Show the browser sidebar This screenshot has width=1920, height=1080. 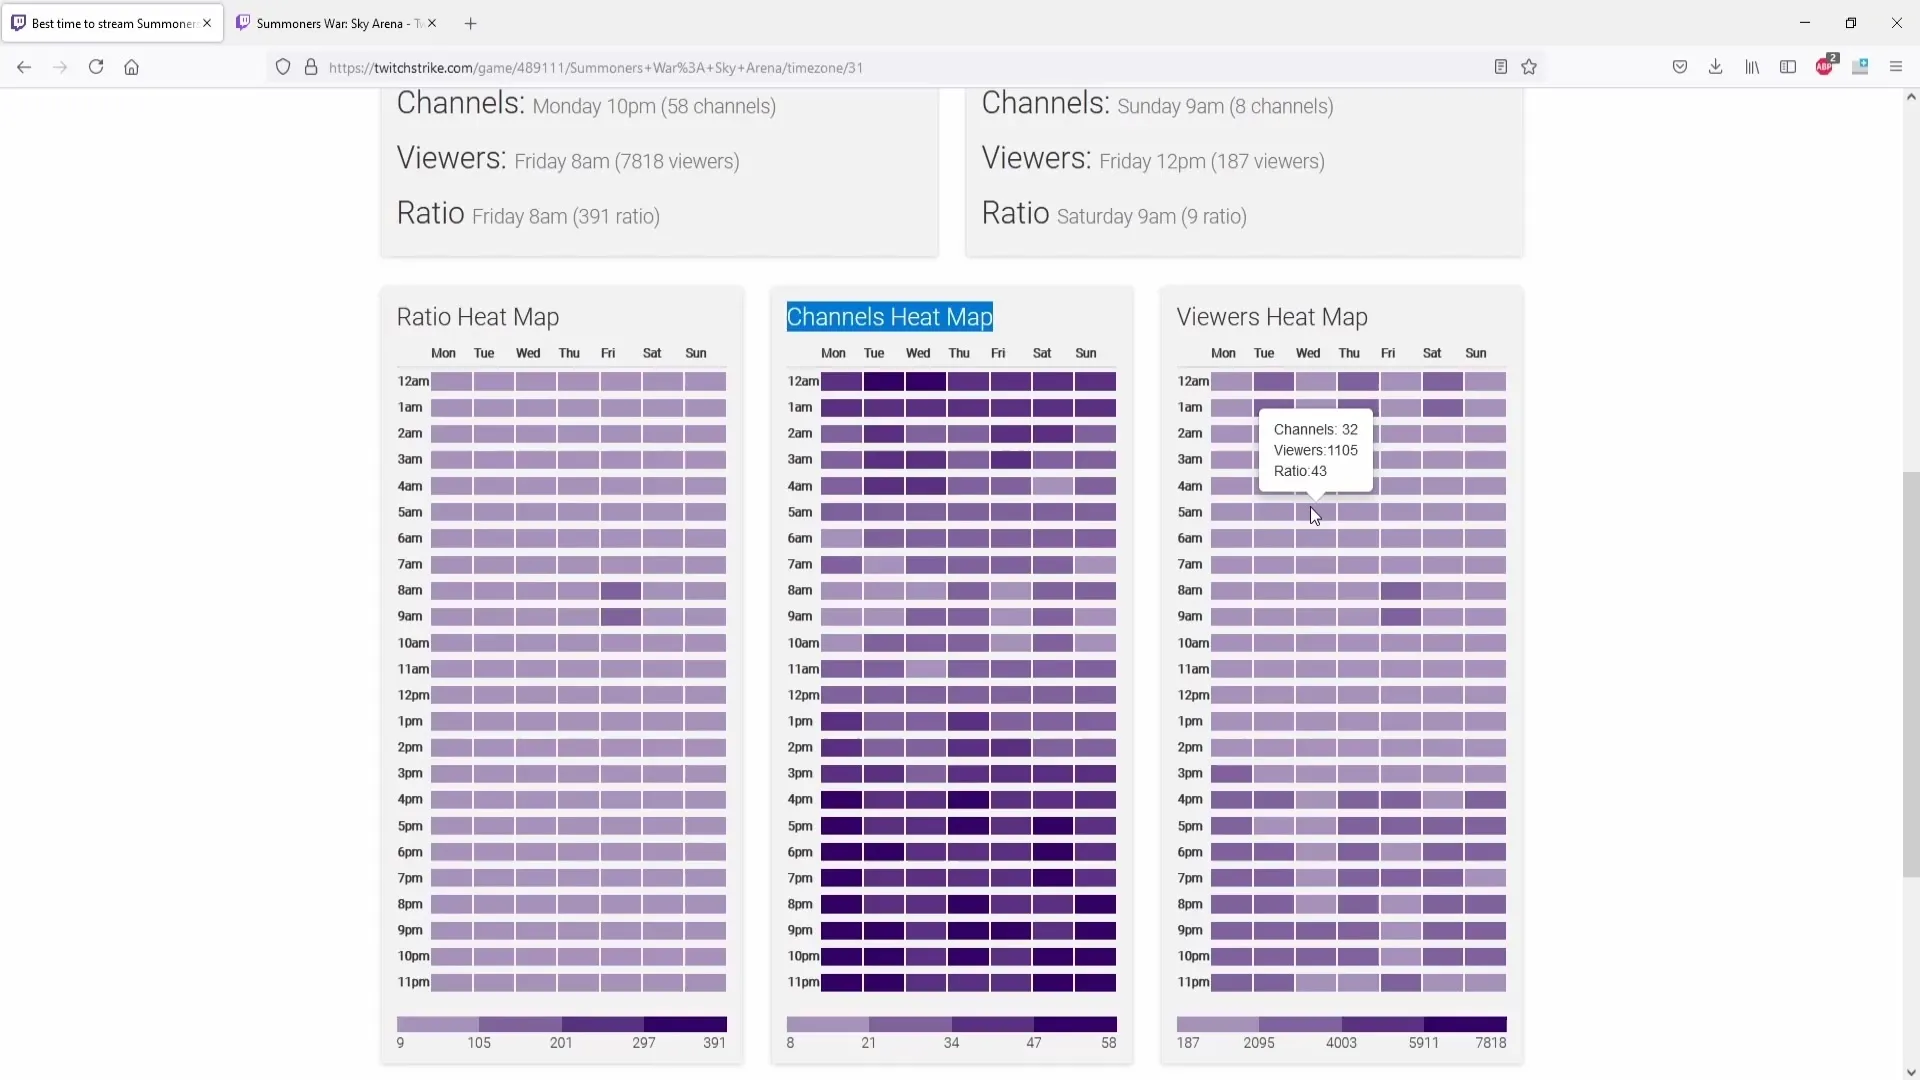click(x=1788, y=67)
